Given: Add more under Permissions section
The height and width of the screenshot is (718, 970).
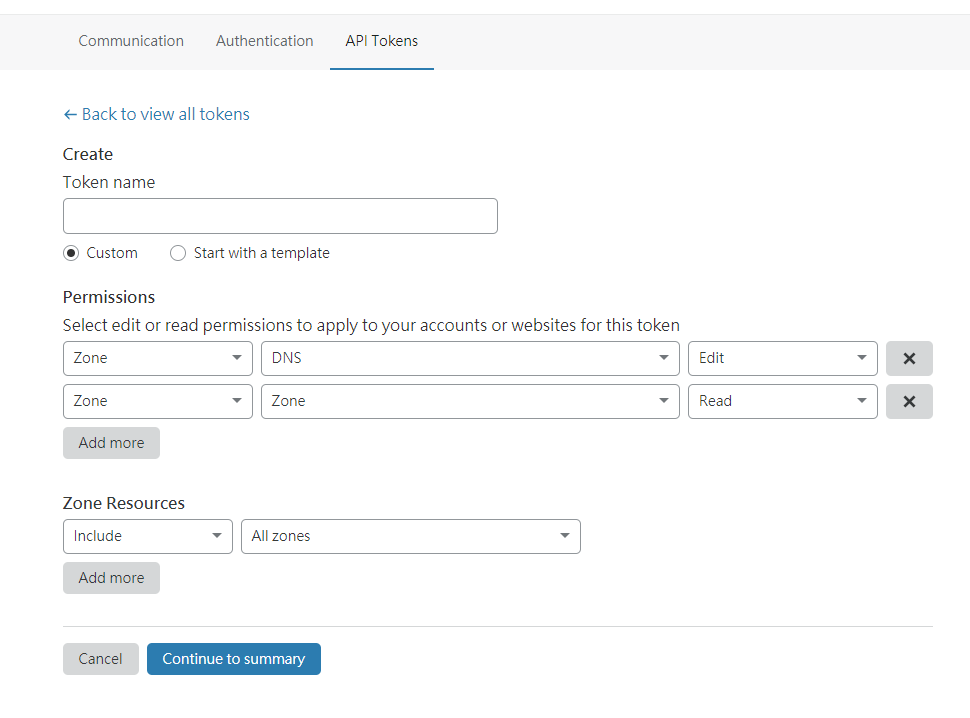Looking at the screenshot, I should point(111,443).
